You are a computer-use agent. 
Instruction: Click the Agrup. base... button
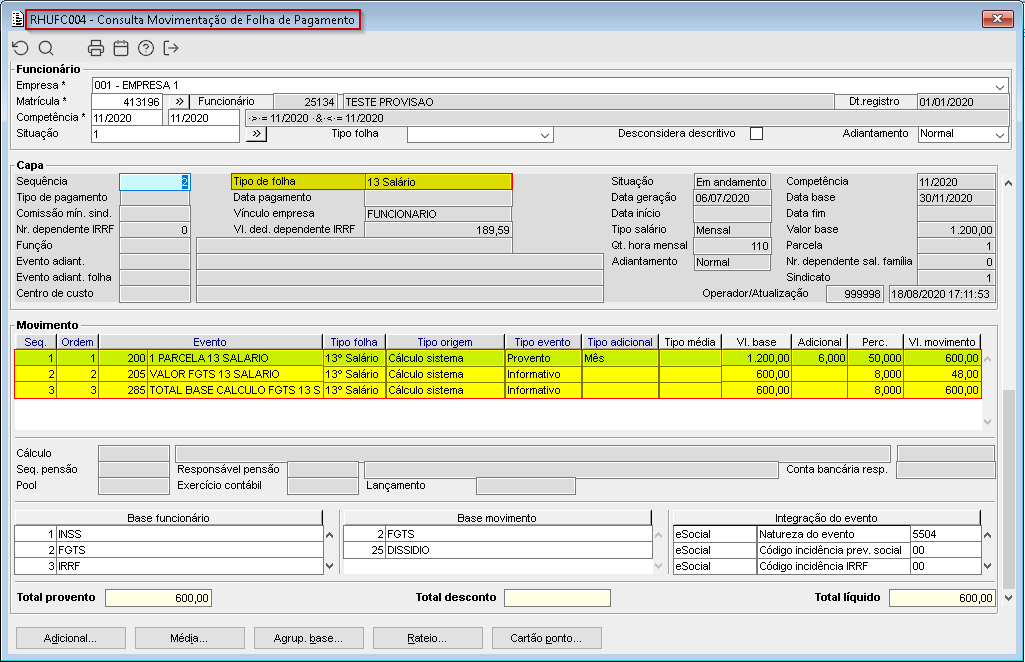point(308,638)
